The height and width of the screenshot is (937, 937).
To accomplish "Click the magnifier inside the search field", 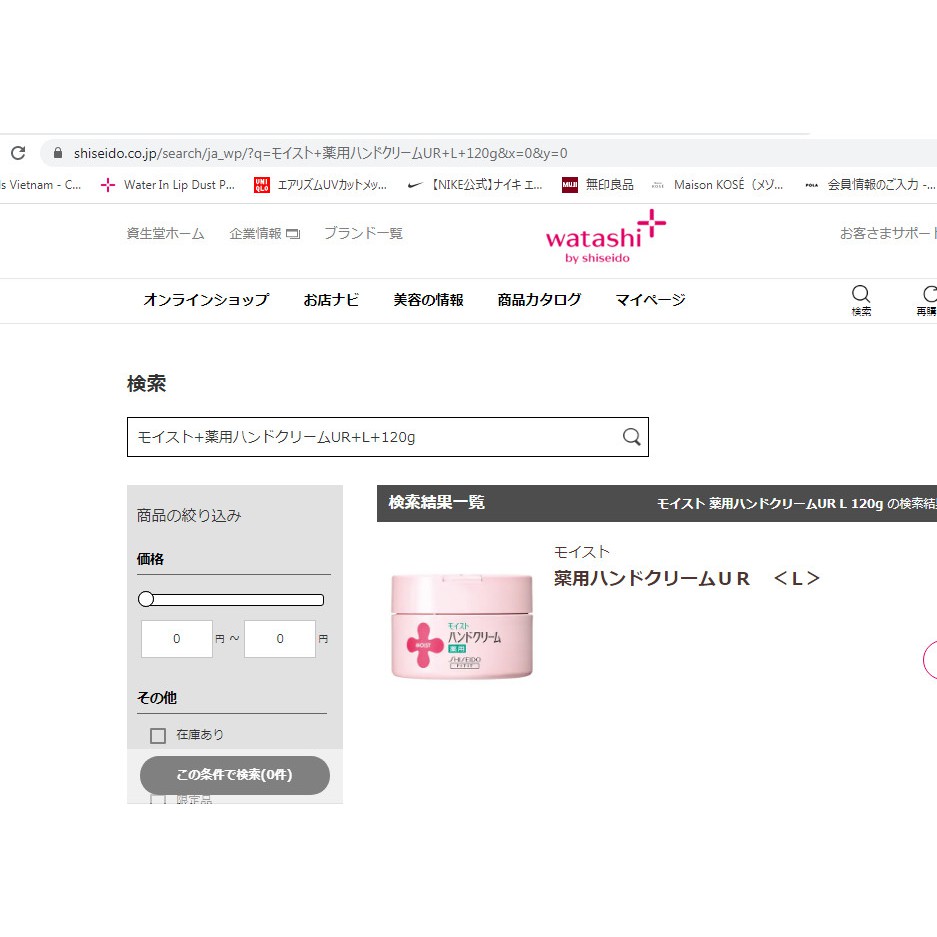I will tap(631, 437).
